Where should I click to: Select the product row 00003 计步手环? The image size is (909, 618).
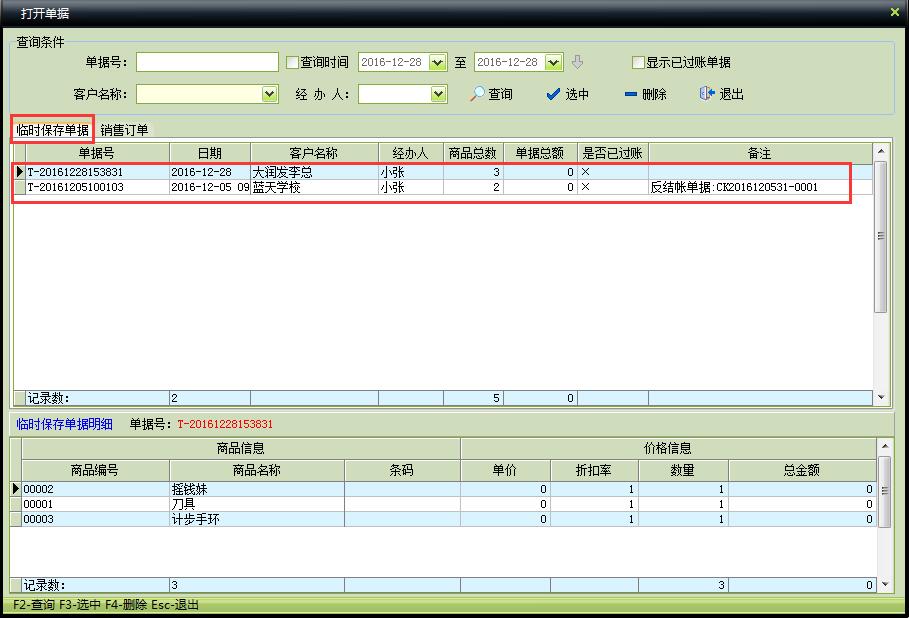443,519
